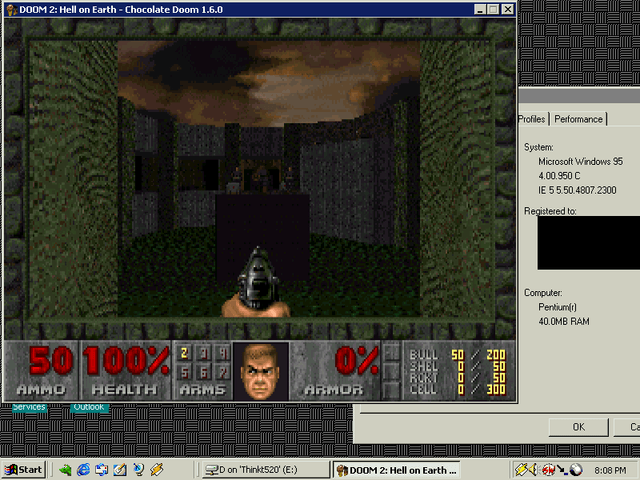The image size is (640, 480).
Task: Click the 8:08 PM system clock
Action: (610, 471)
